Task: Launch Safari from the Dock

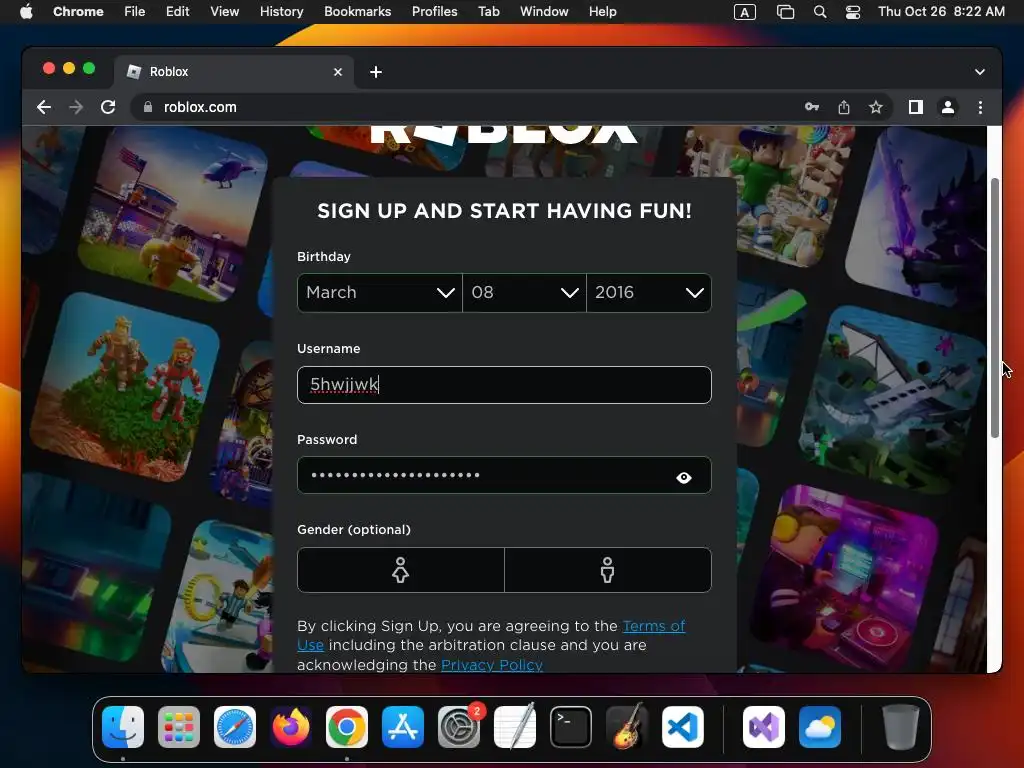Action: (x=234, y=727)
